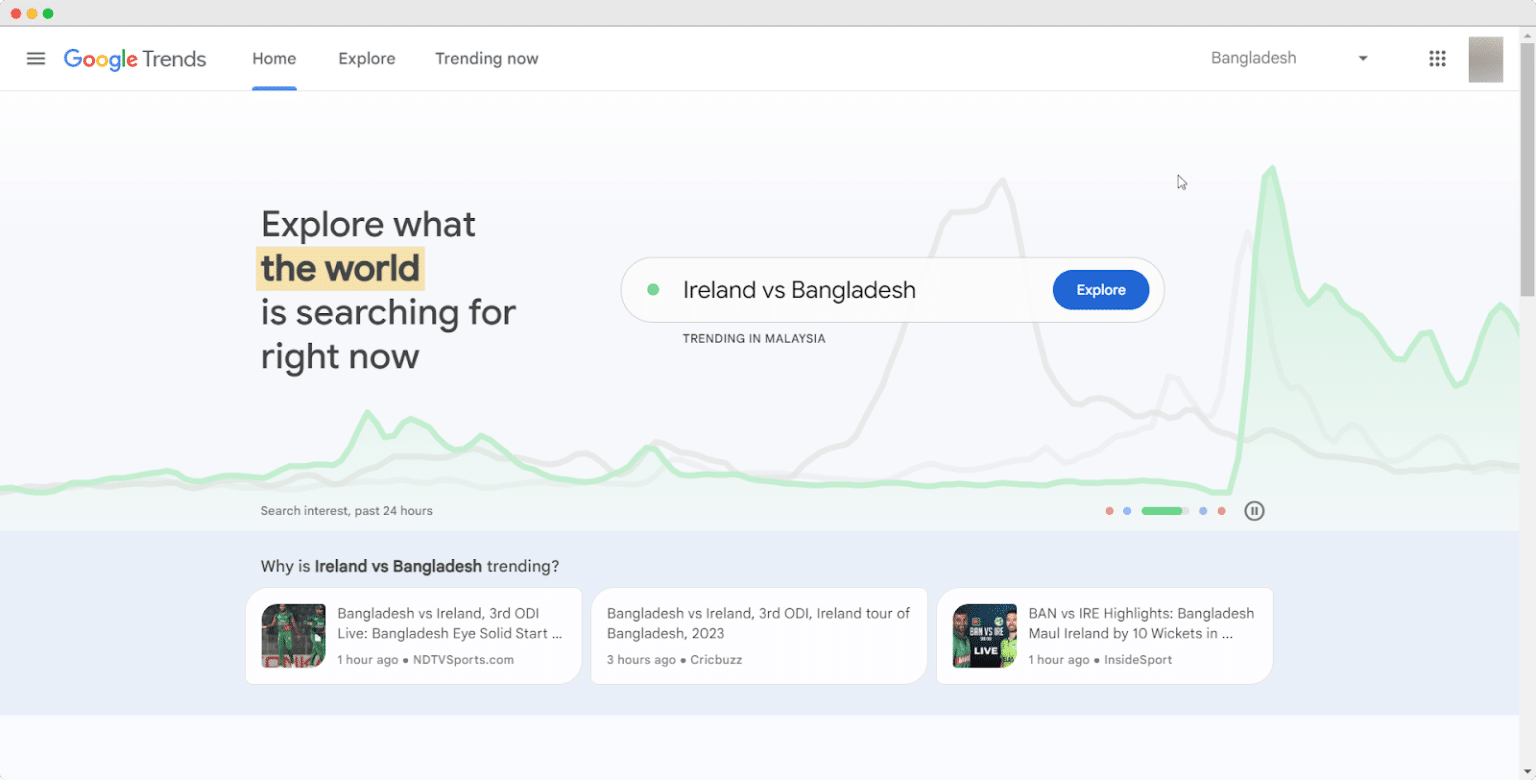
Task: Select the first red carousel dot
Action: click(1109, 510)
